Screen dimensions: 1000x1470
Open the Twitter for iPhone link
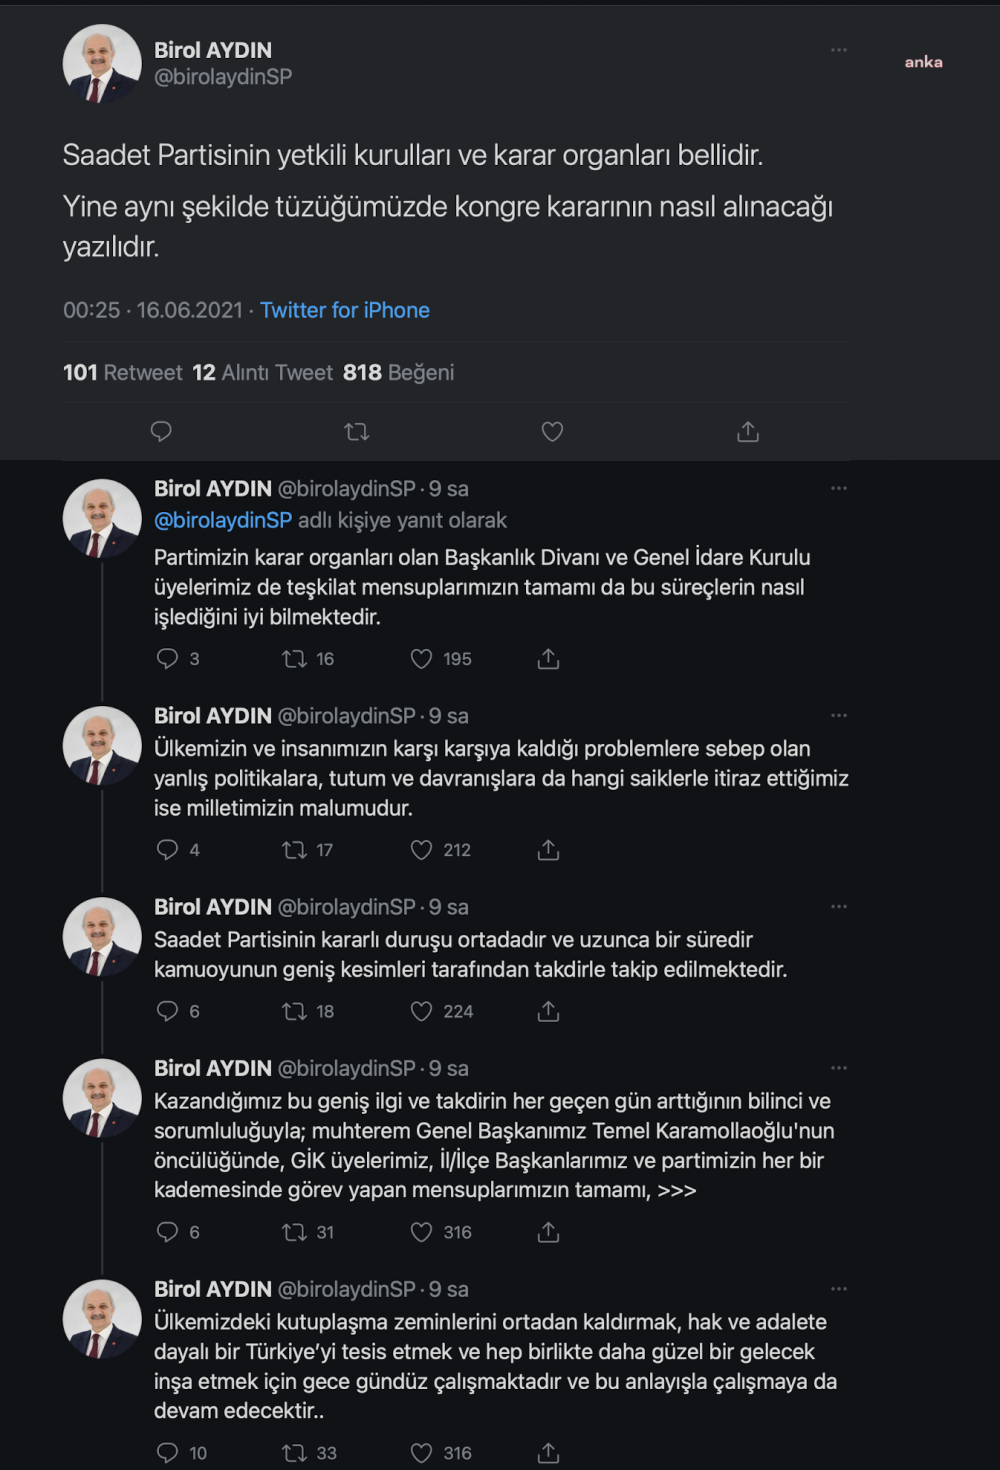345,310
